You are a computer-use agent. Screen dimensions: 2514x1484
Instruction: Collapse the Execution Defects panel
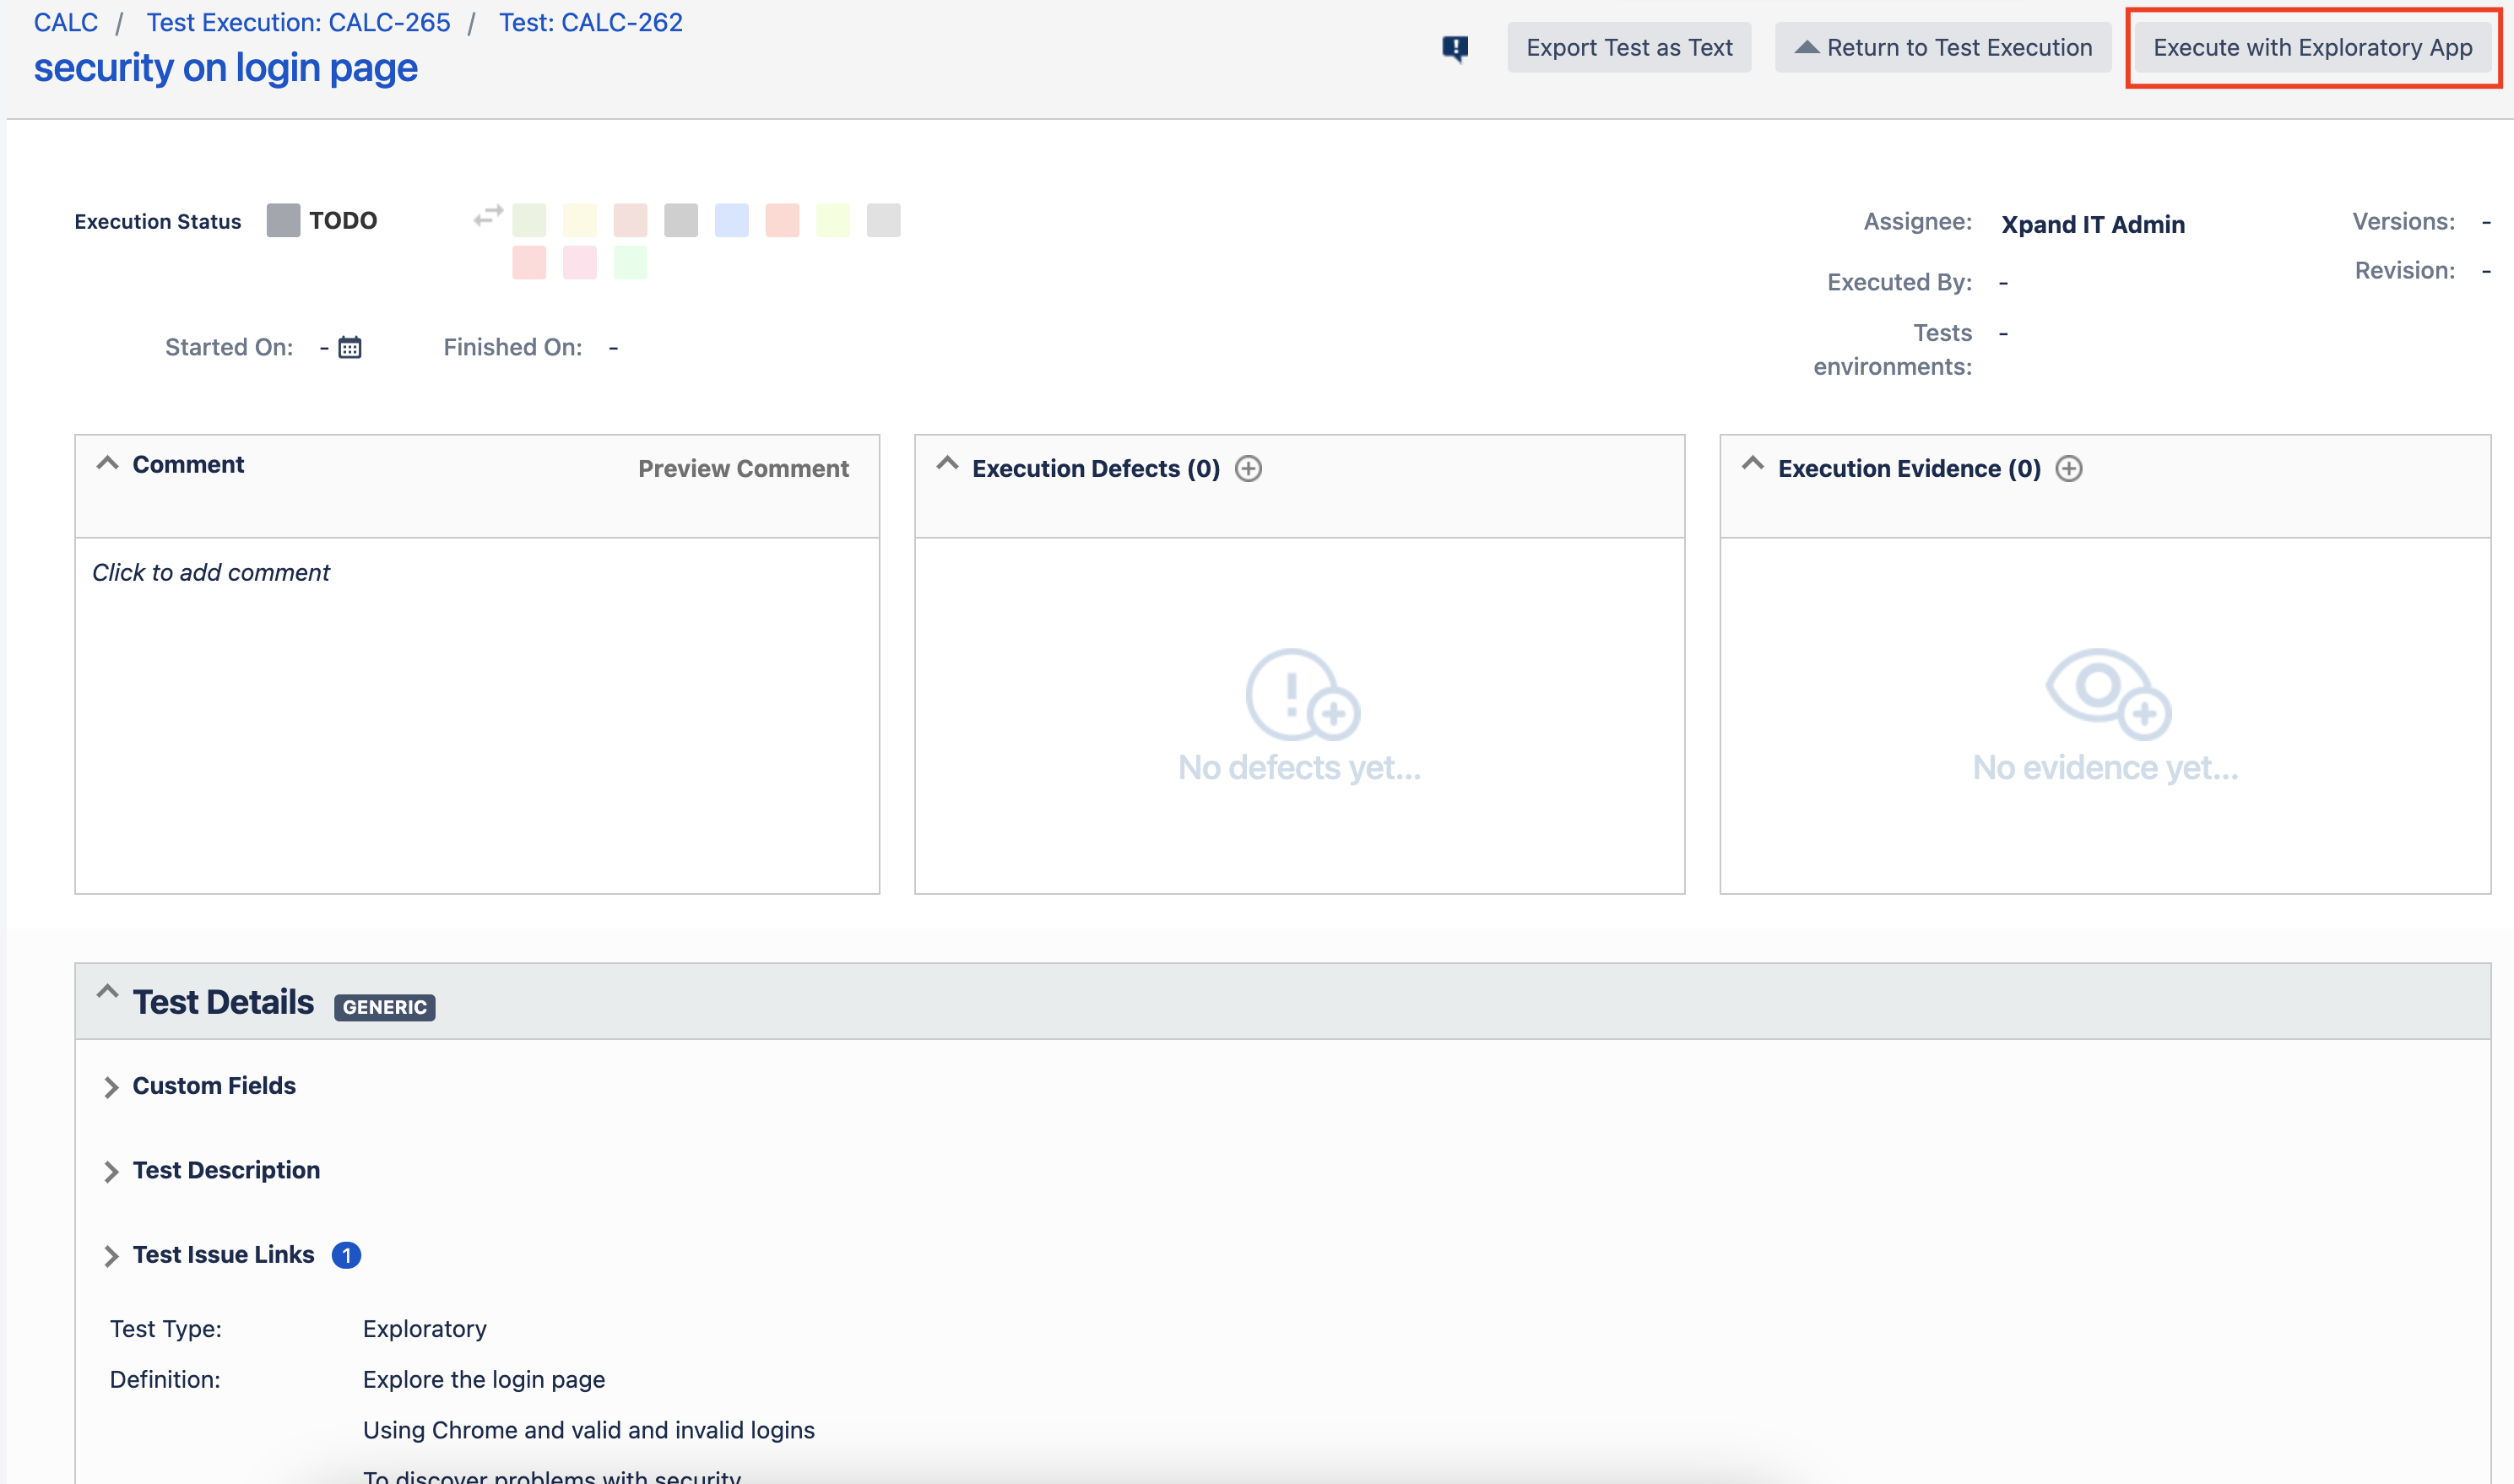click(x=947, y=463)
